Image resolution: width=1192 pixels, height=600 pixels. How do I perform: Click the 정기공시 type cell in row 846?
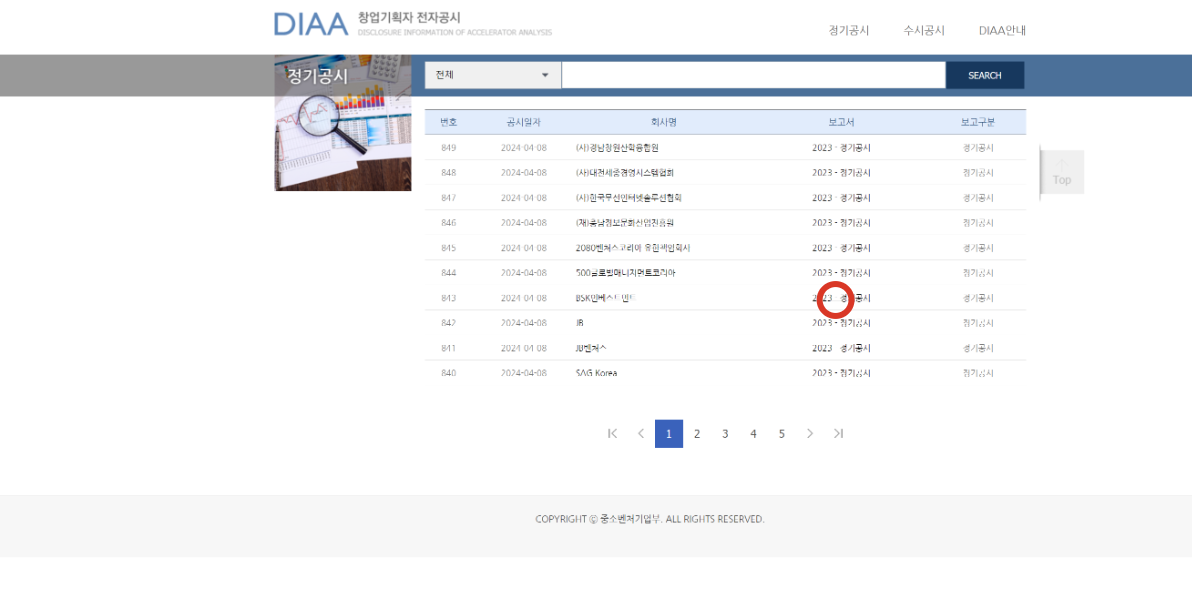tap(978, 223)
